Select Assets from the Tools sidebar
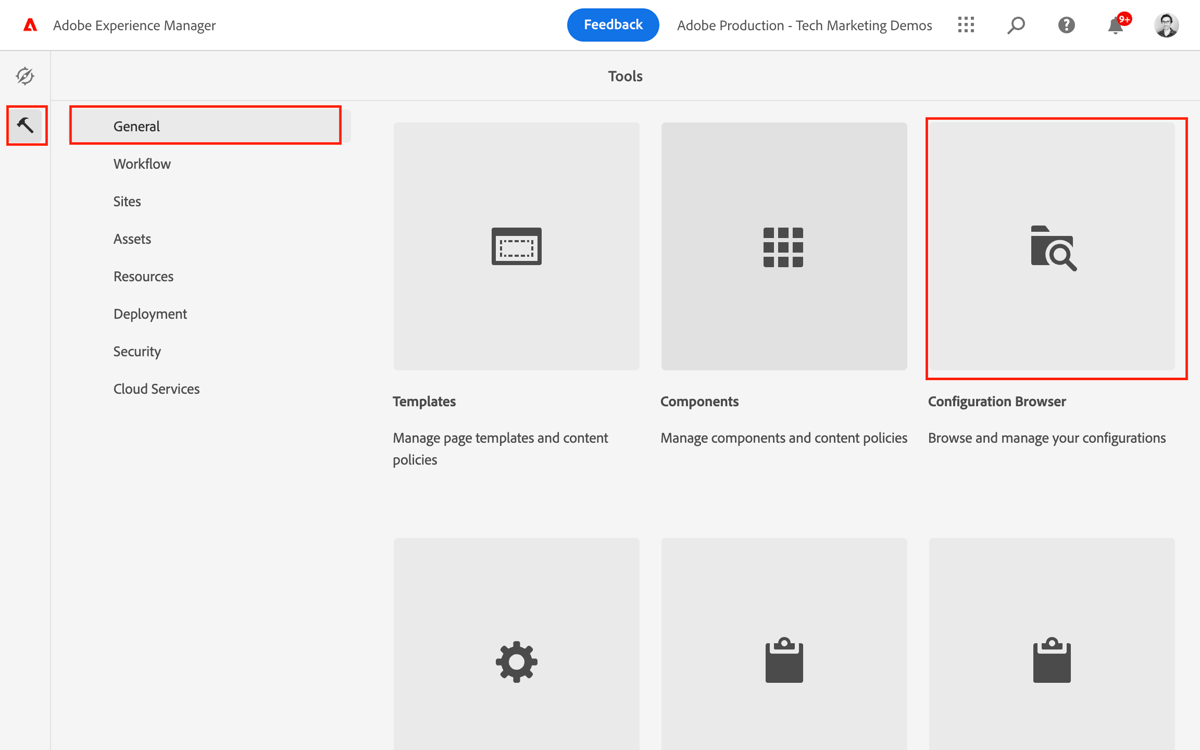 132,238
